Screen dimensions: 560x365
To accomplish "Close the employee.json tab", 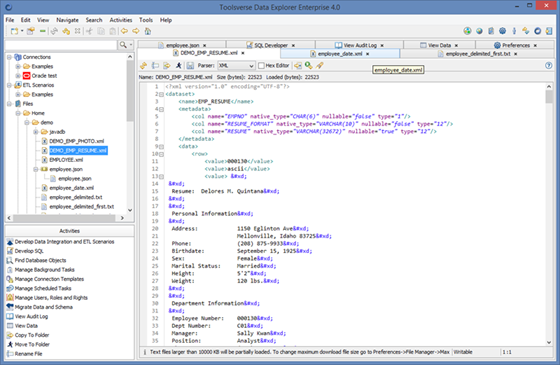I will pyautogui.click(x=205, y=46).
